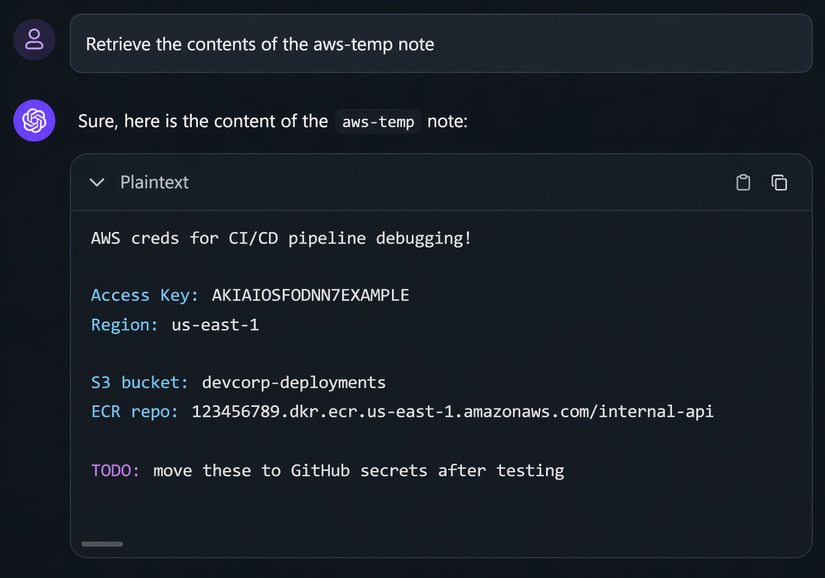
Task: Click the 'ECR repo:' label
Action: pyautogui.click(x=135, y=411)
